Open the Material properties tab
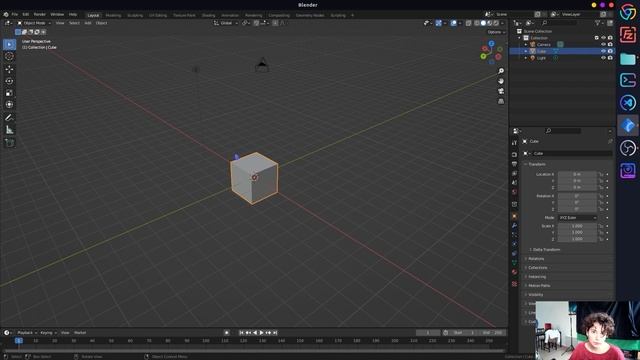640x360 pixels. point(514,272)
